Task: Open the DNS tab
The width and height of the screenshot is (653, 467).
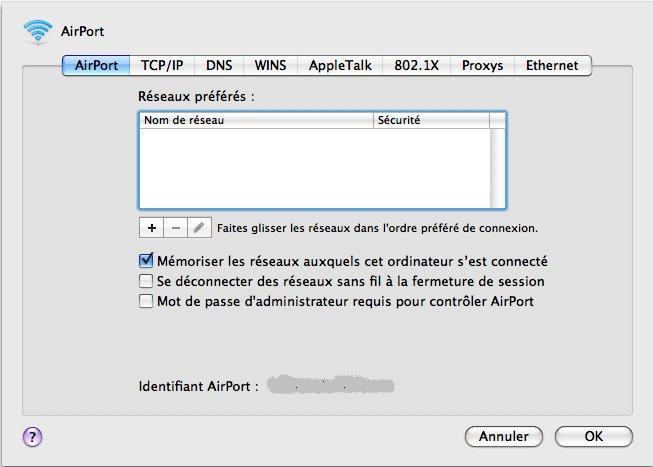Action: click(219, 65)
